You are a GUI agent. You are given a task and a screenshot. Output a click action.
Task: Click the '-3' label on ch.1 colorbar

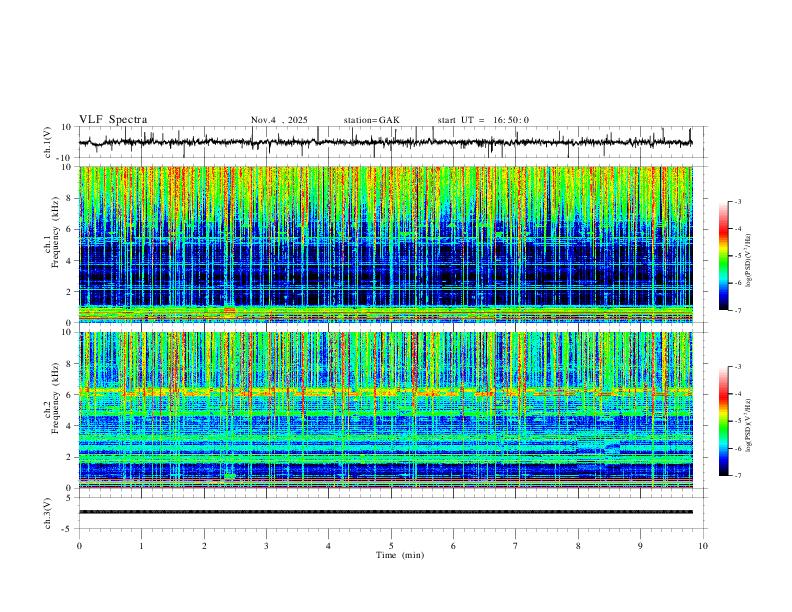pyautogui.click(x=738, y=201)
